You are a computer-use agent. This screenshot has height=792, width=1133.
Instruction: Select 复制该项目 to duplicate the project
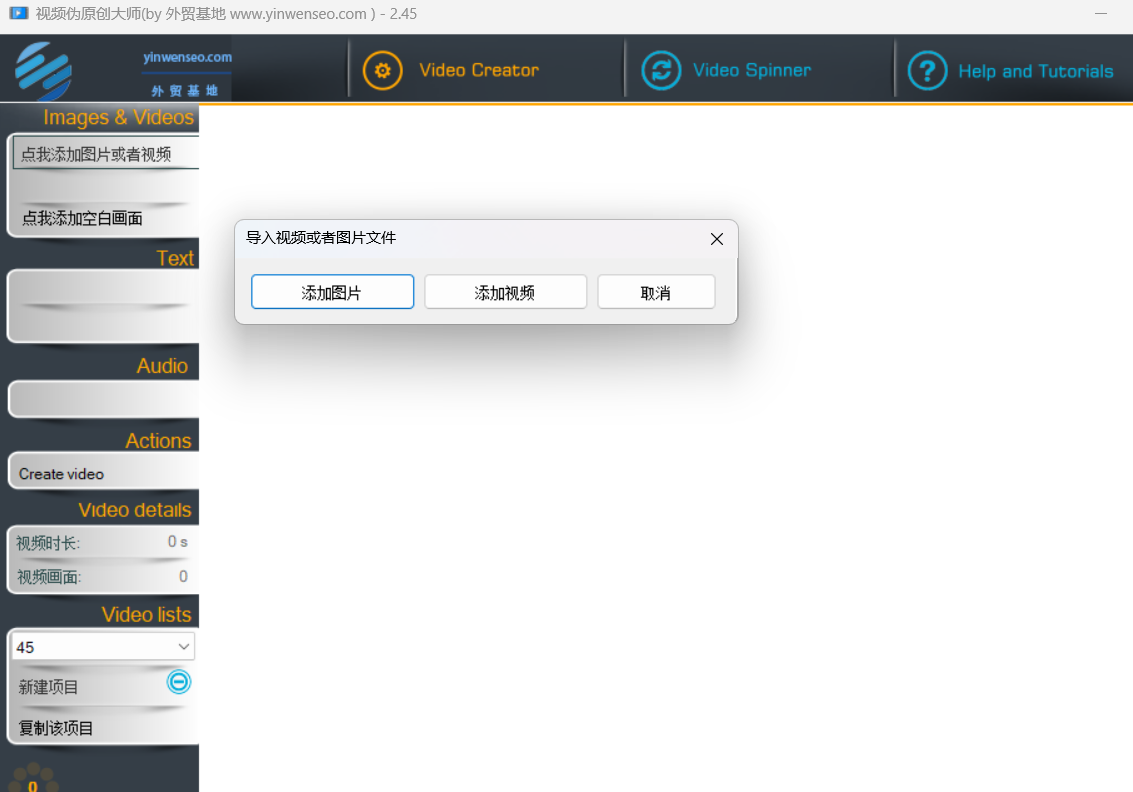click(x=56, y=728)
